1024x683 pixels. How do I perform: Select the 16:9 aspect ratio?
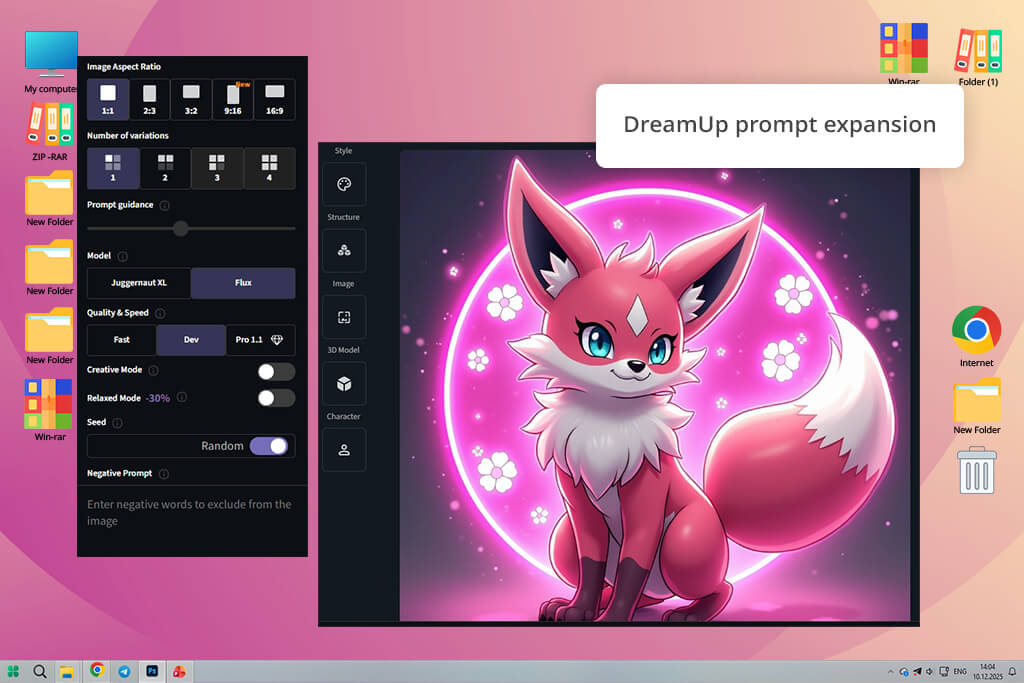coord(274,99)
